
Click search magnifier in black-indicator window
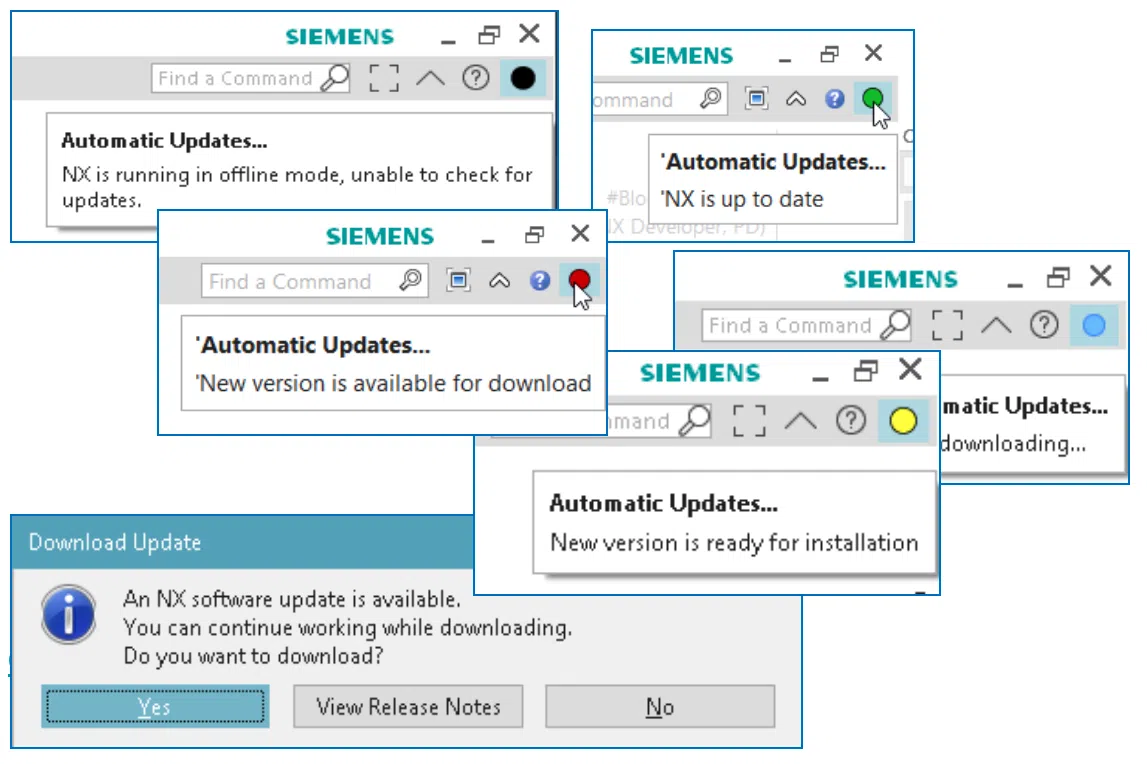335,78
